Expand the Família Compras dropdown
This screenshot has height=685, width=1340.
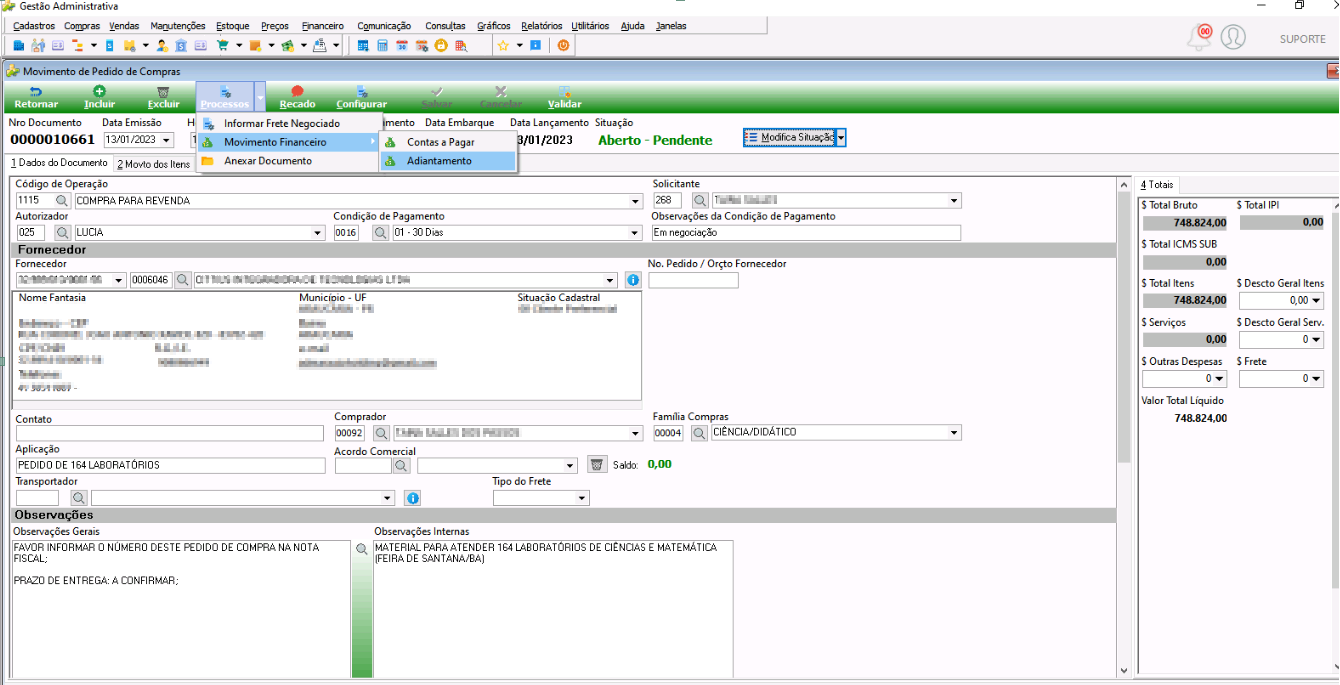point(955,434)
